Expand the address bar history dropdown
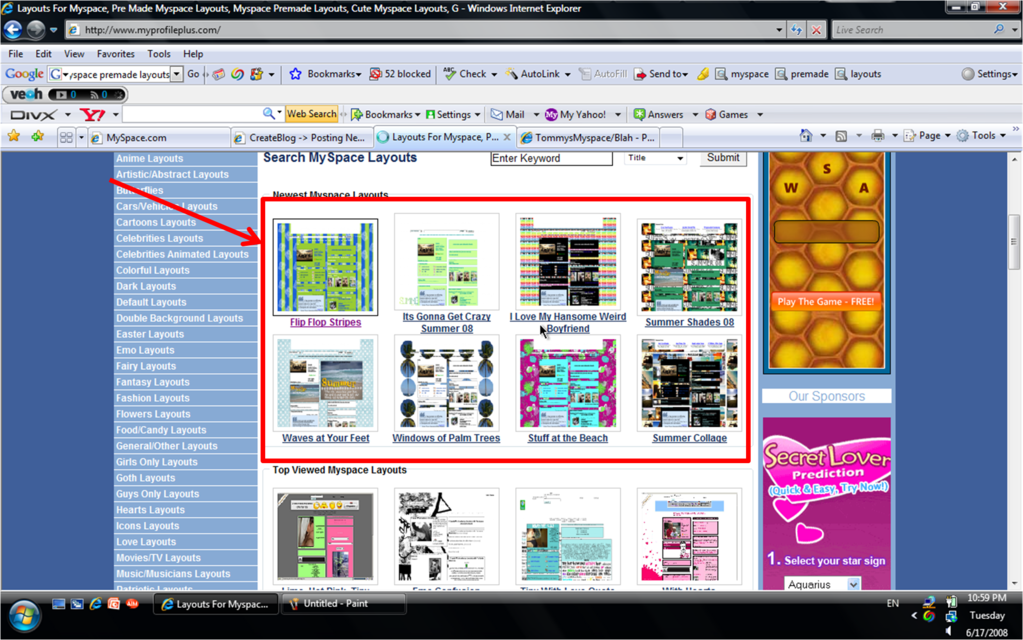The image size is (1023, 640). pyautogui.click(x=779, y=30)
